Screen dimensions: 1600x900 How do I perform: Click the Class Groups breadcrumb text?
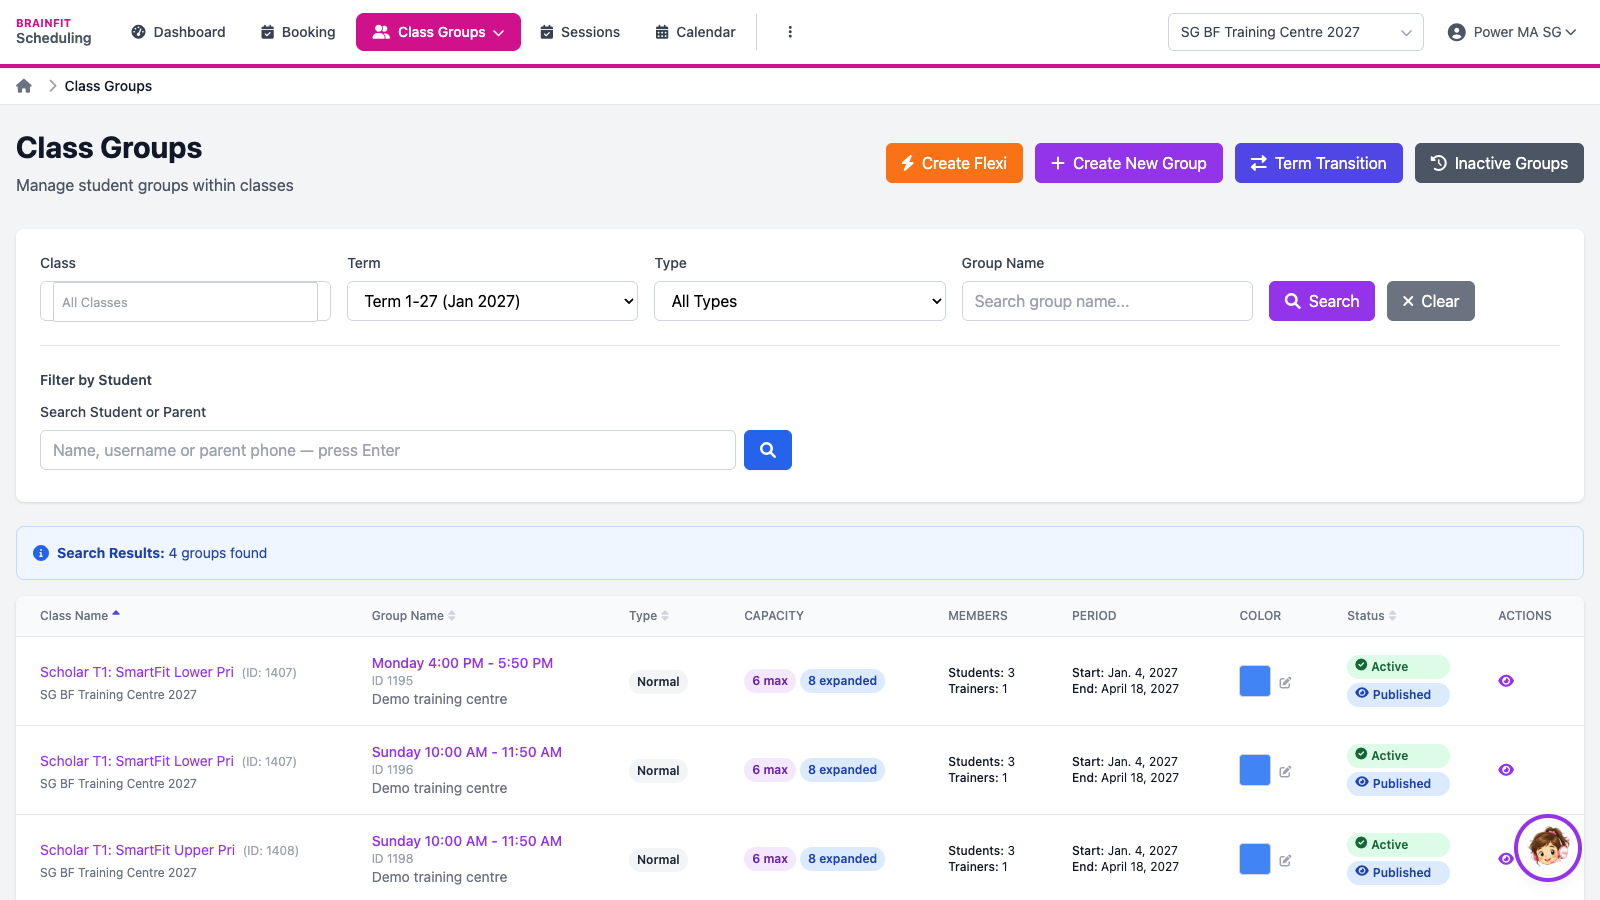coord(108,86)
